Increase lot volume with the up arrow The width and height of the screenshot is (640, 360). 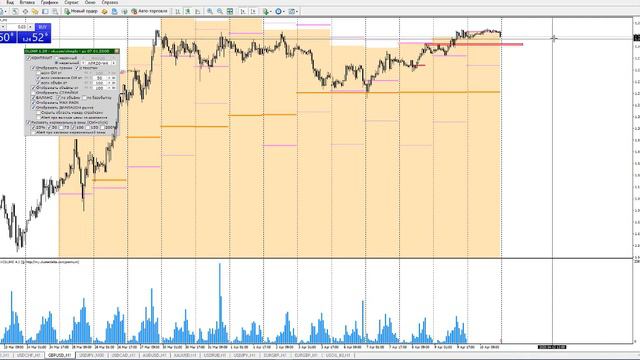tap(31, 27)
